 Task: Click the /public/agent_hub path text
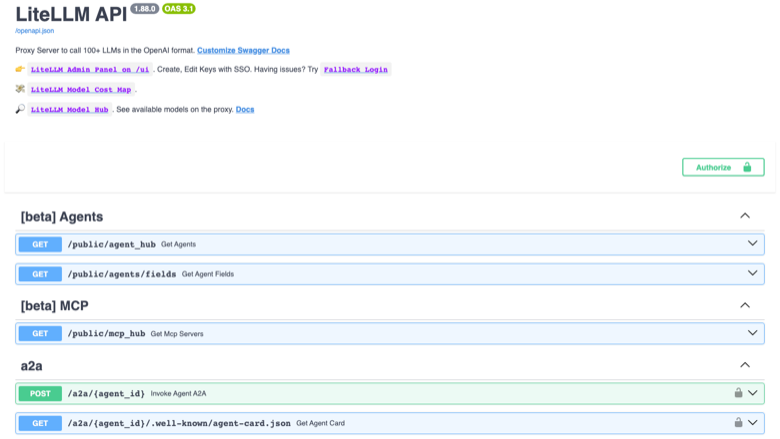tap(111, 244)
